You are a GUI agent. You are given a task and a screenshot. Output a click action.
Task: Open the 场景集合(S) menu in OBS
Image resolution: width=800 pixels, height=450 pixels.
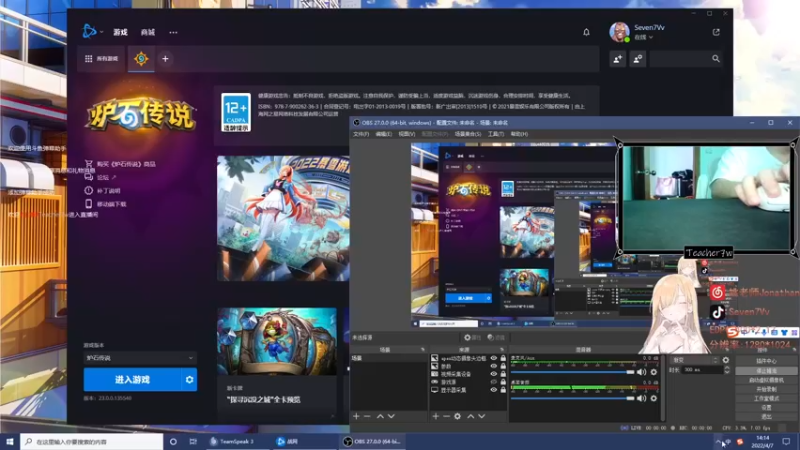click(x=467, y=134)
